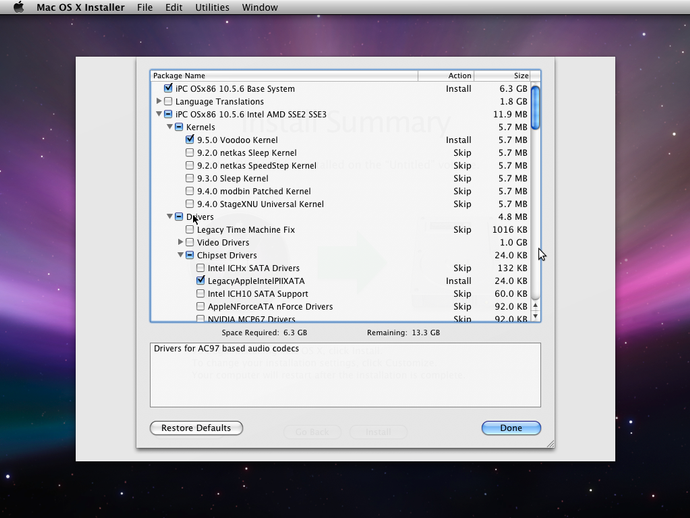Viewport: 690px width, 518px height.
Task: Select the LegacyAppleIntelPIIXATA row text
Action: (256, 281)
